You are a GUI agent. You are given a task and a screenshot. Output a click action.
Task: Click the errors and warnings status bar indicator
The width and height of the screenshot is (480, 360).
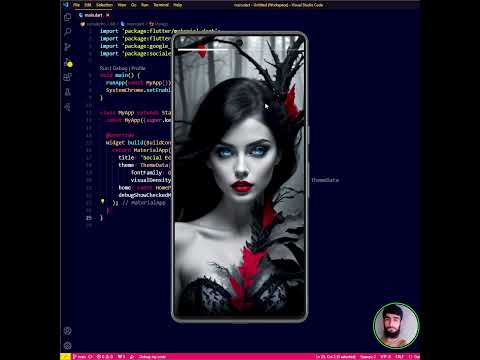tap(105, 357)
